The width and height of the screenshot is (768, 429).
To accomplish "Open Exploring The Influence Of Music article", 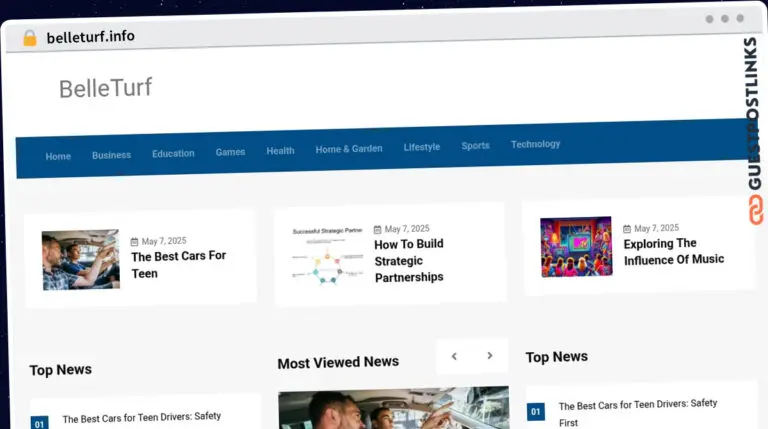I will pyautogui.click(x=673, y=251).
